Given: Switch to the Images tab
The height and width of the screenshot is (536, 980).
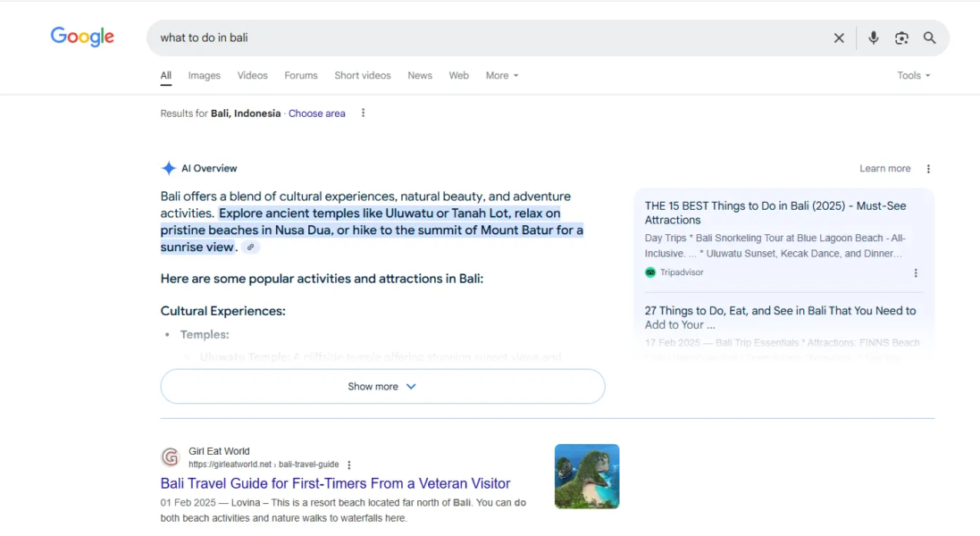Looking at the screenshot, I should (204, 76).
